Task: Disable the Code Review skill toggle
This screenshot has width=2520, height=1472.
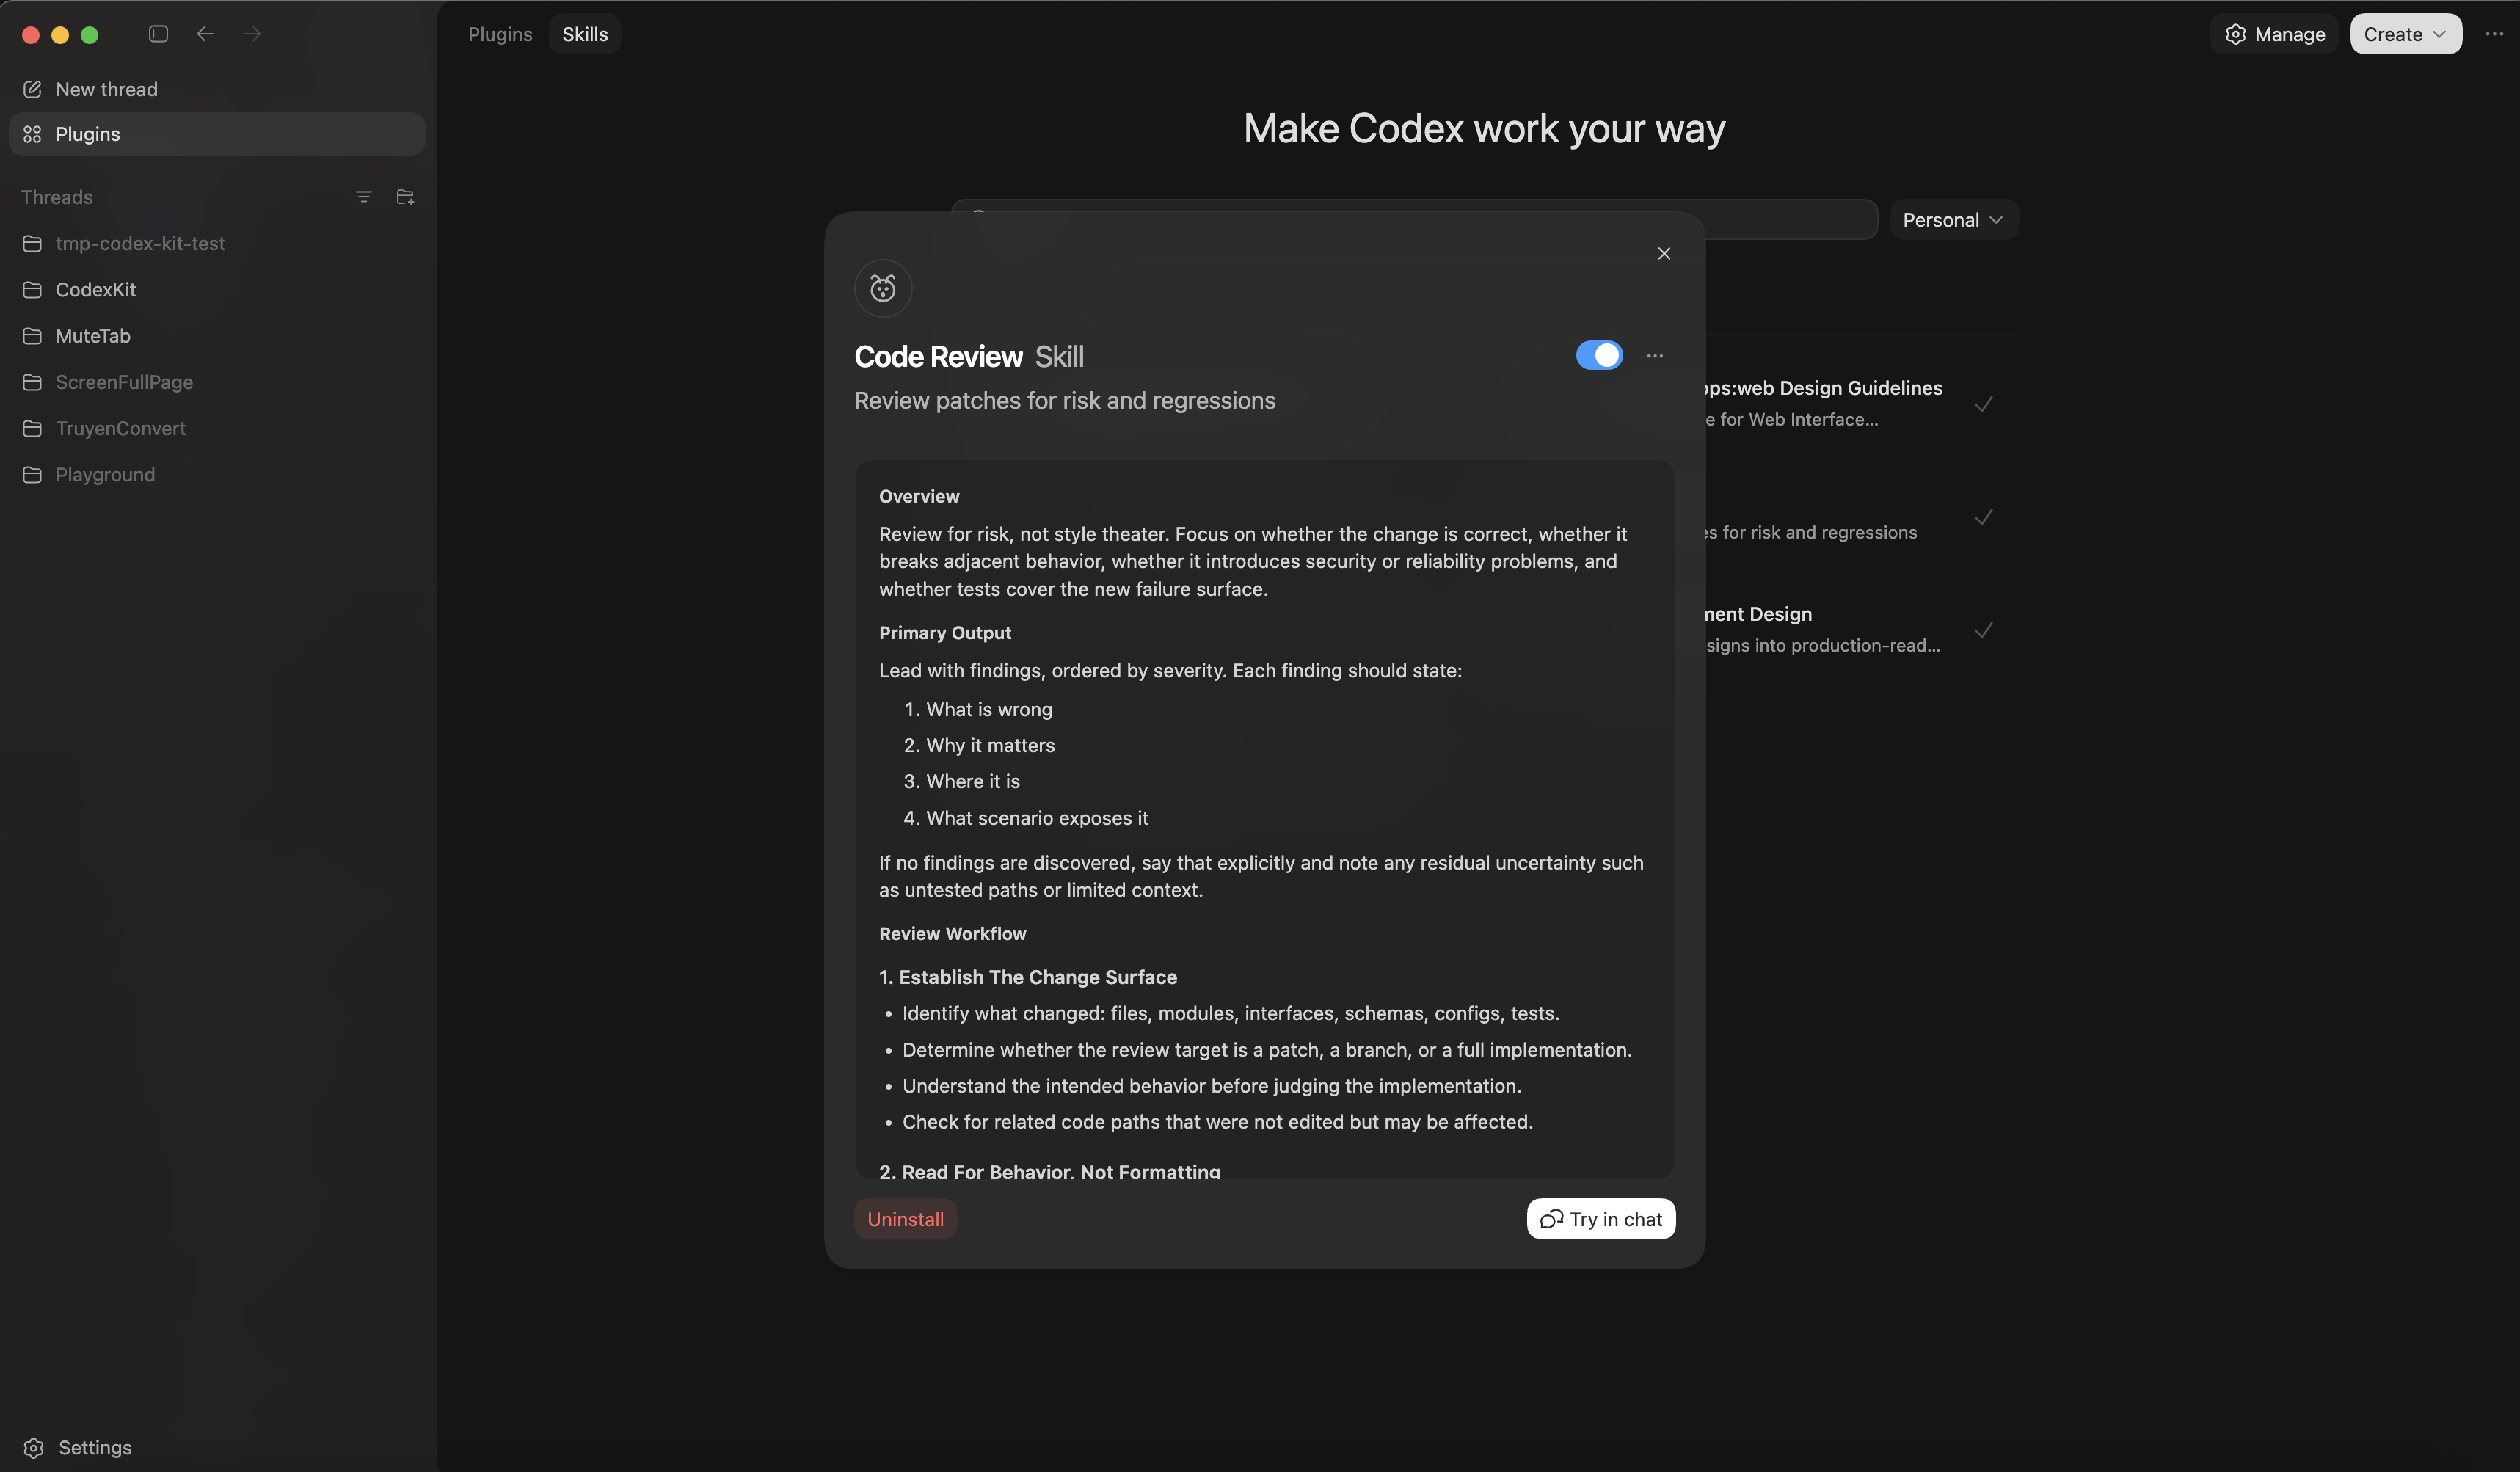Action: (x=1599, y=356)
